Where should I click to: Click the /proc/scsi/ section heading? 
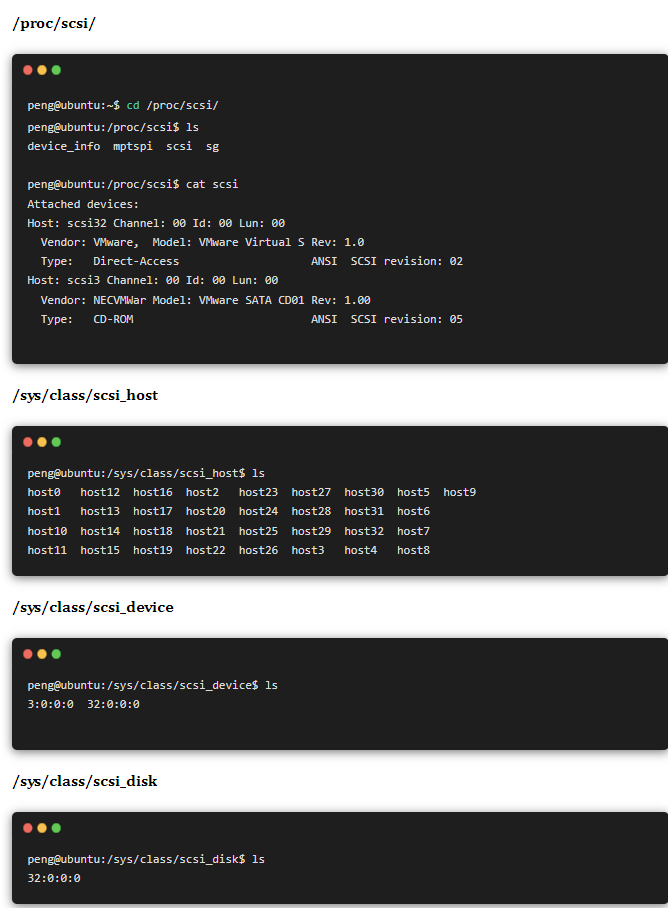coord(54,23)
